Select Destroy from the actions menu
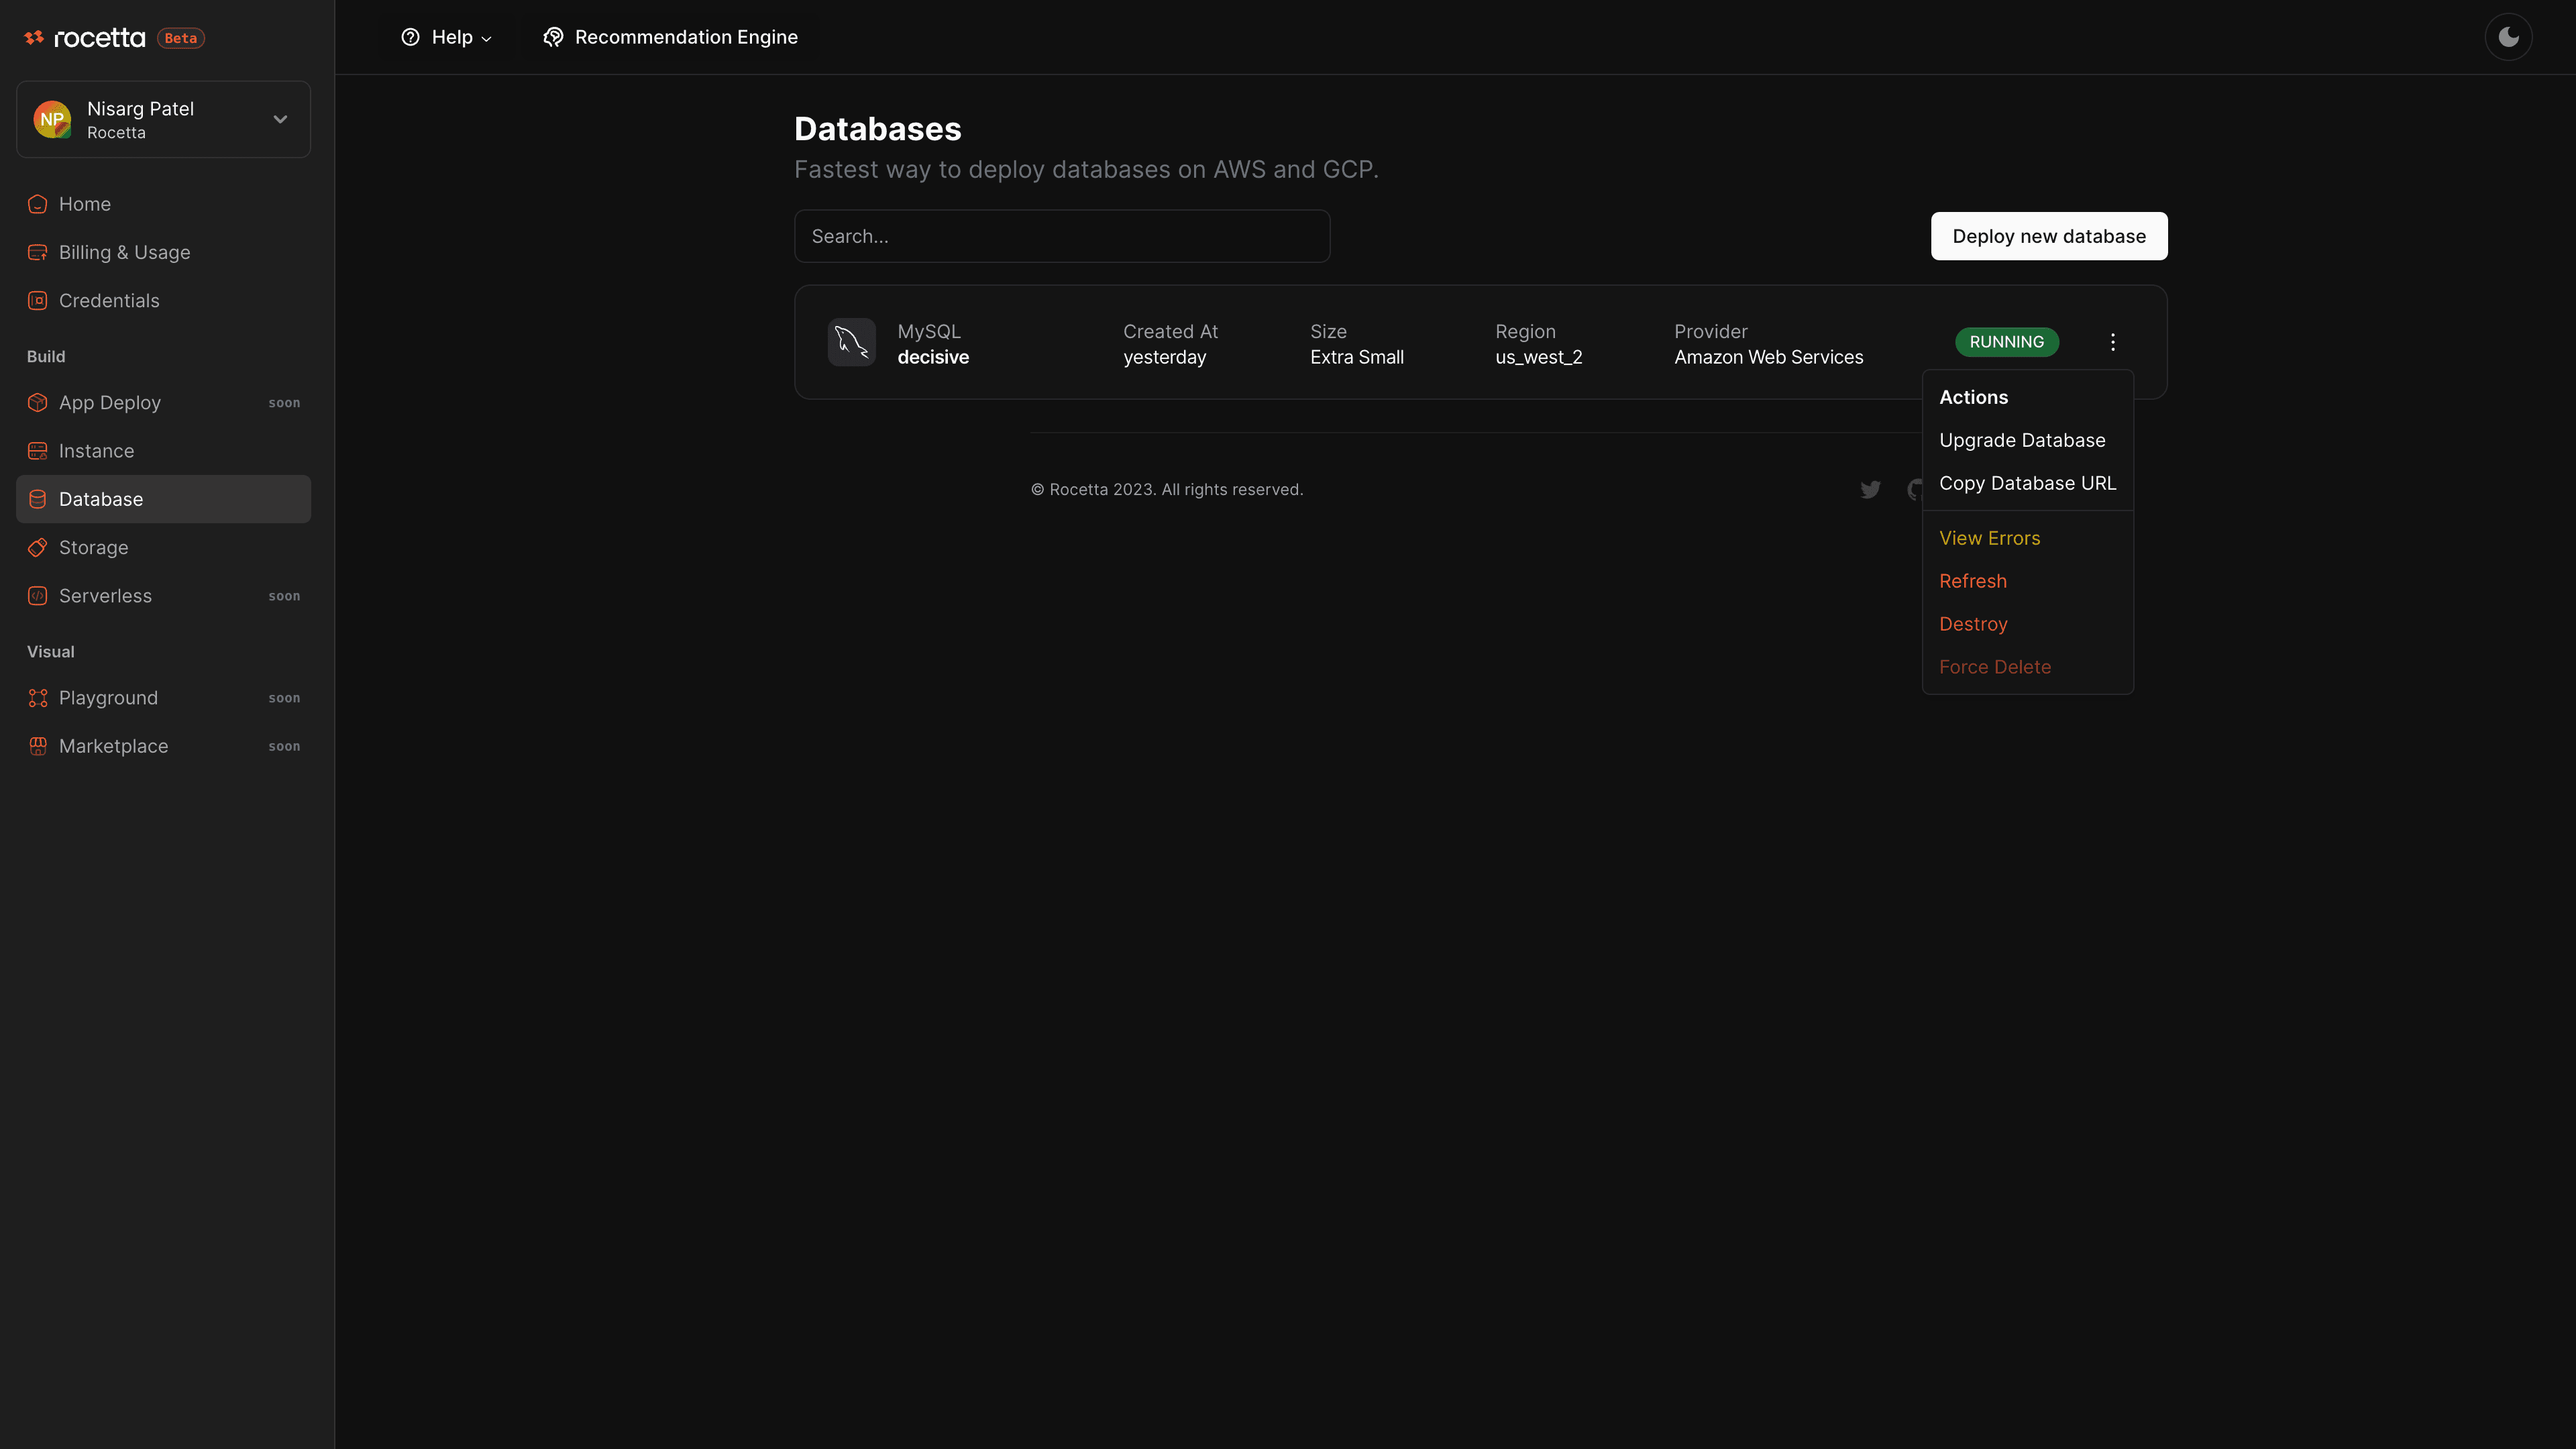 coord(1973,623)
